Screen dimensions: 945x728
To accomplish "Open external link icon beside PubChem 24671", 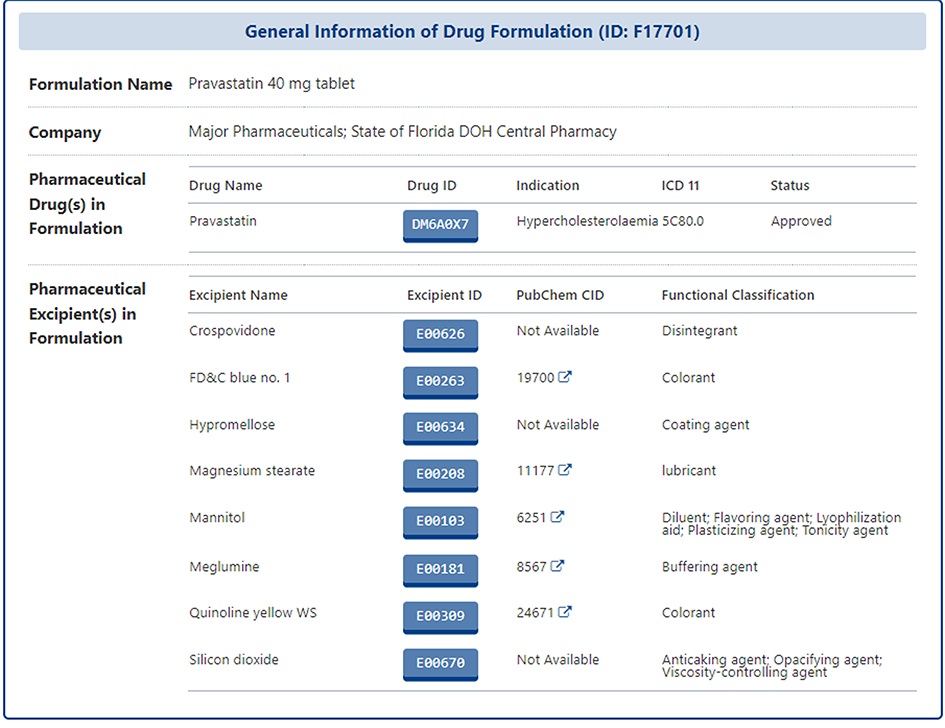I will point(565,612).
